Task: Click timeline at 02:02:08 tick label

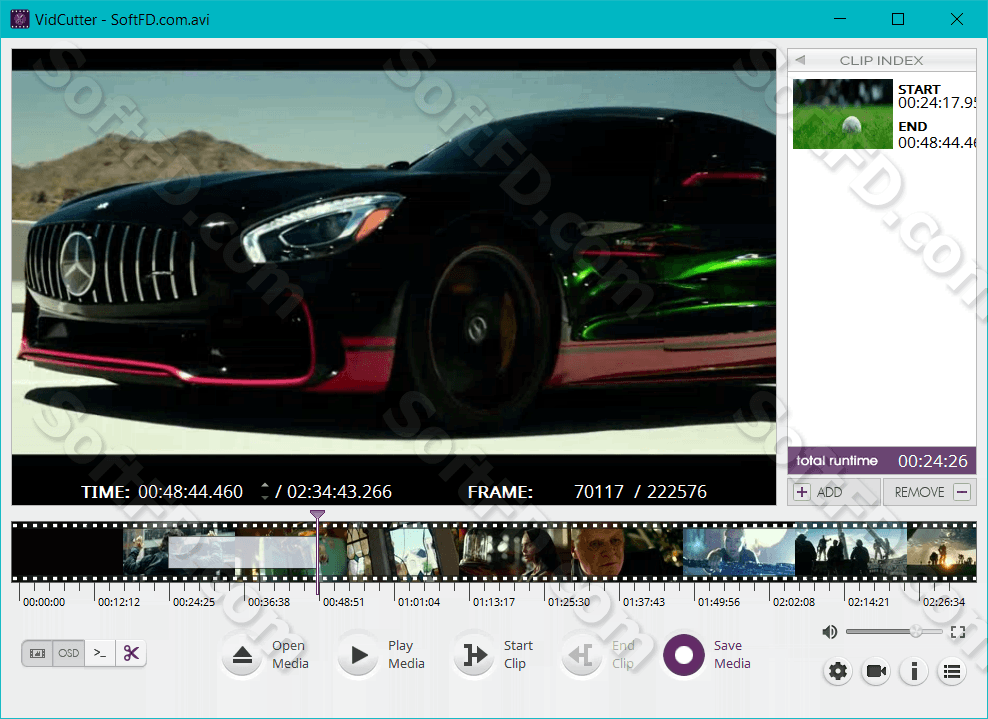Action: click(793, 602)
